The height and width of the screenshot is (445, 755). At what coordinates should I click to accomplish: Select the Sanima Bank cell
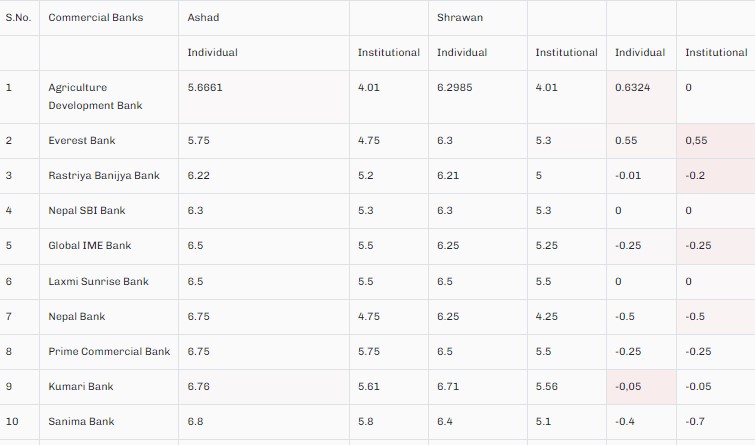tap(81, 422)
